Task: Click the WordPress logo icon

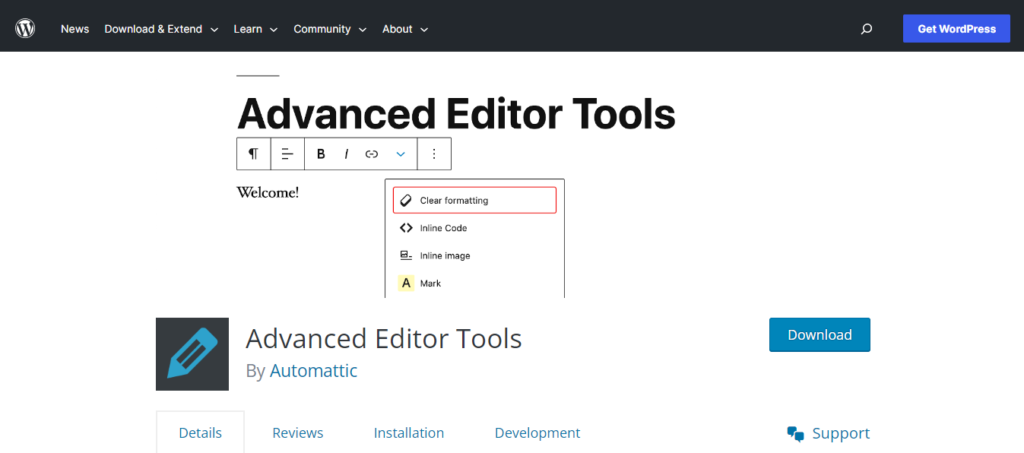Action: tap(25, 29)
